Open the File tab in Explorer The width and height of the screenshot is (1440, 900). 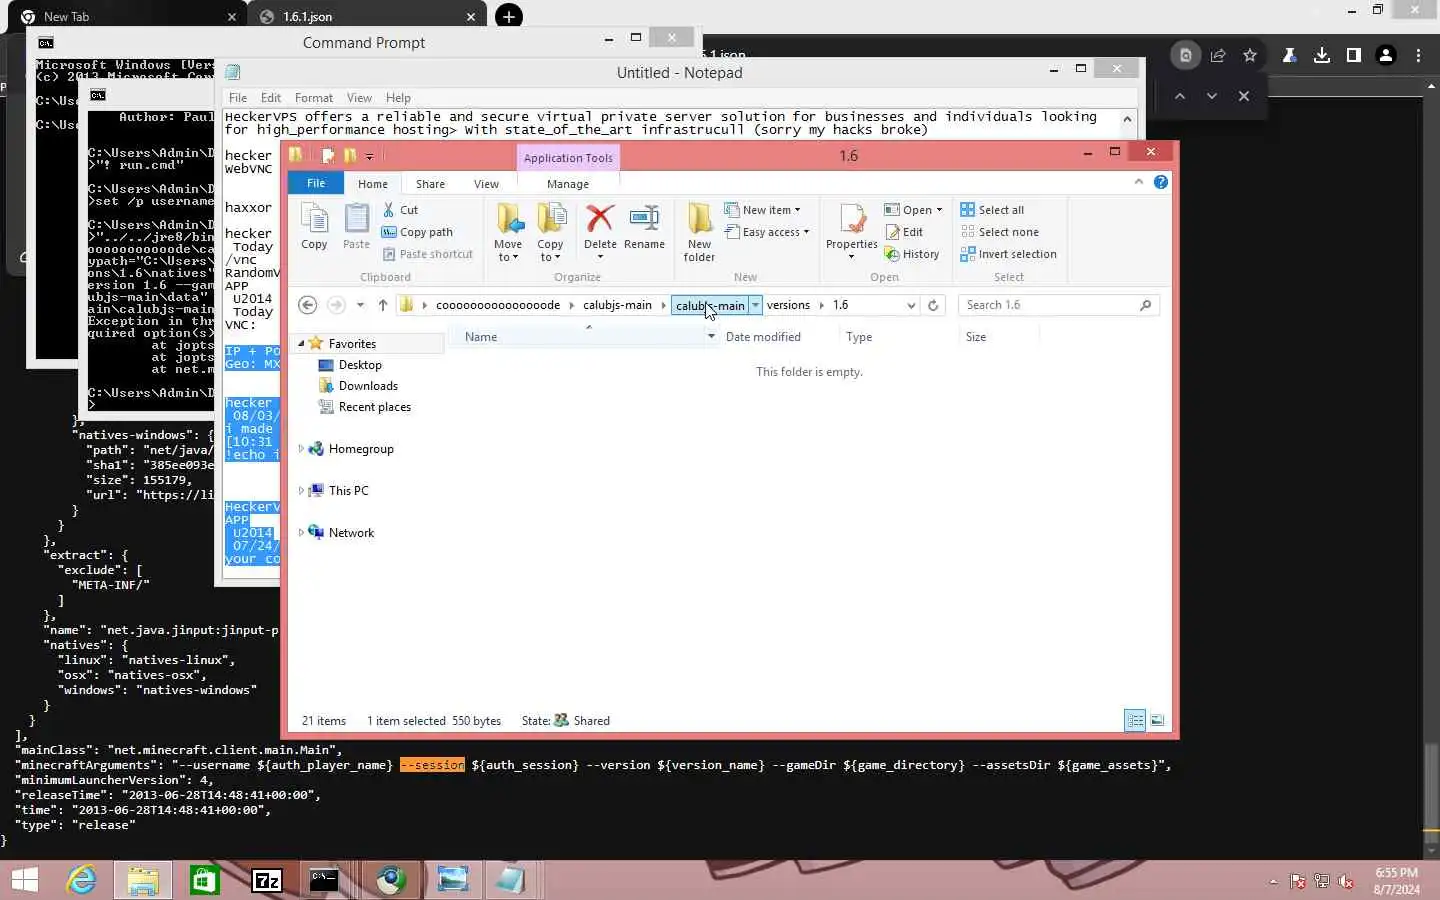point(316,183)
